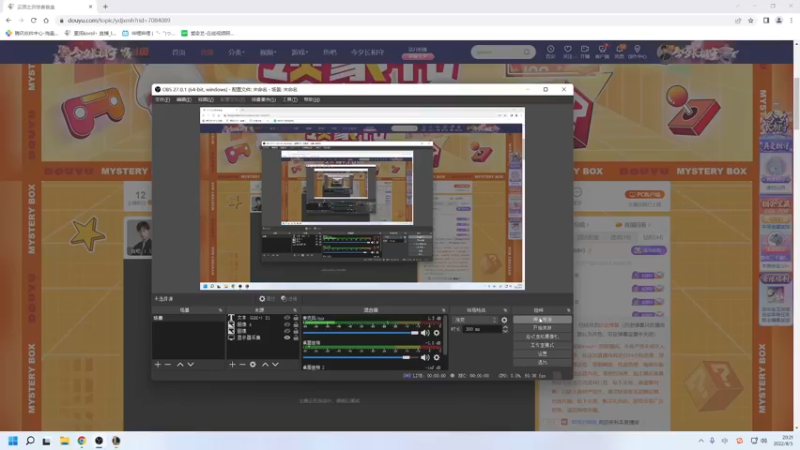The image size is (800, 450).
Task: Mute the Mic/Aux channel
Action: (x=424, y=333)
